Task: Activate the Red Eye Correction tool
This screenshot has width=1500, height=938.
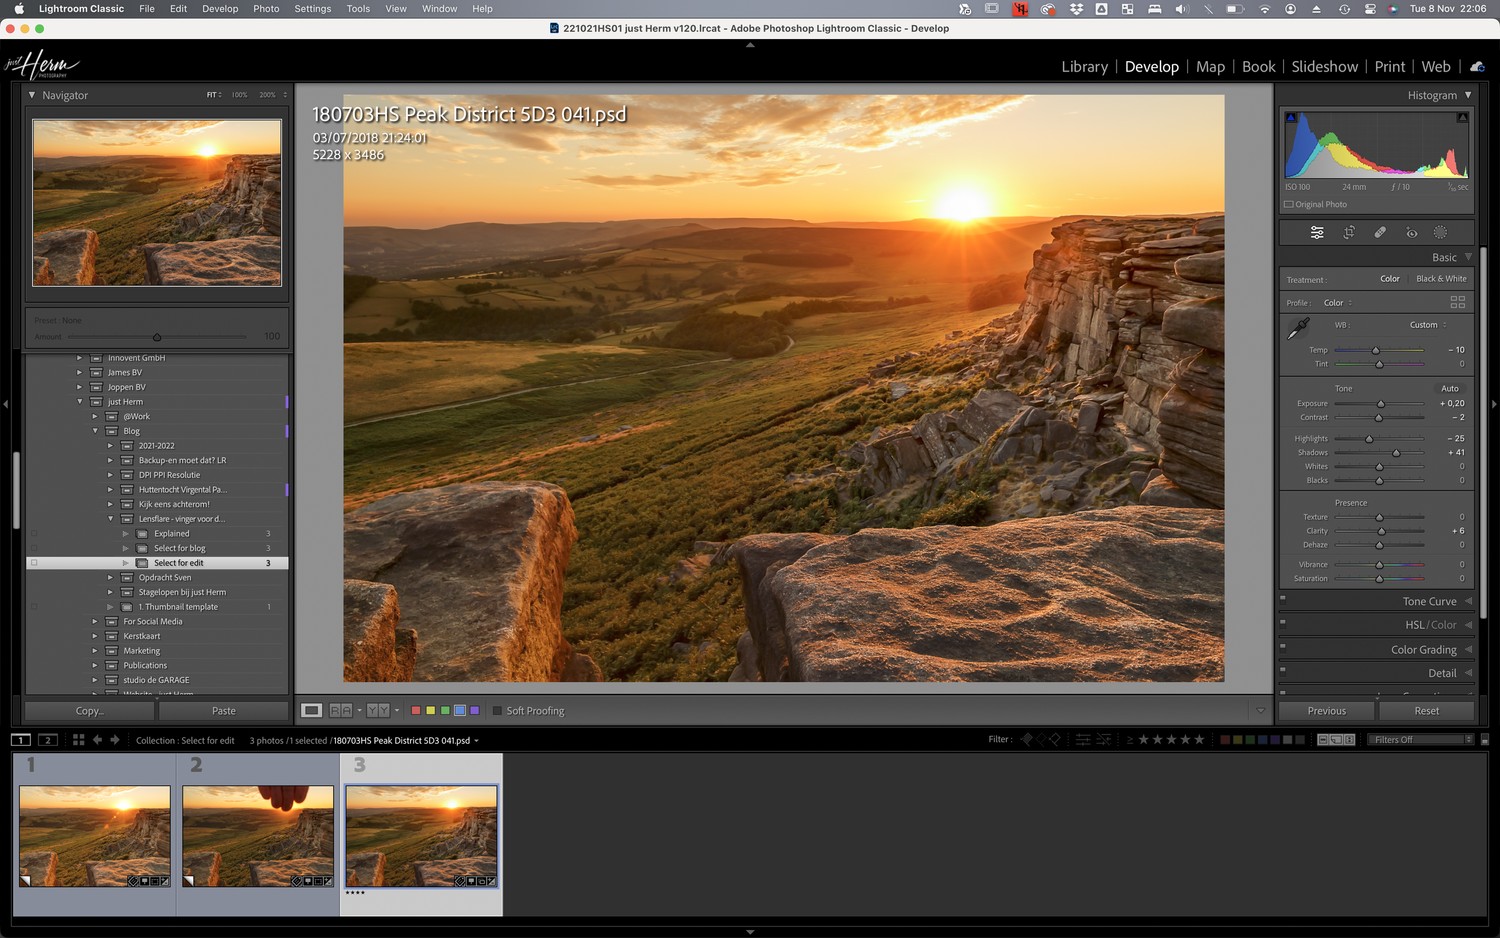Action: [1411, 232]
